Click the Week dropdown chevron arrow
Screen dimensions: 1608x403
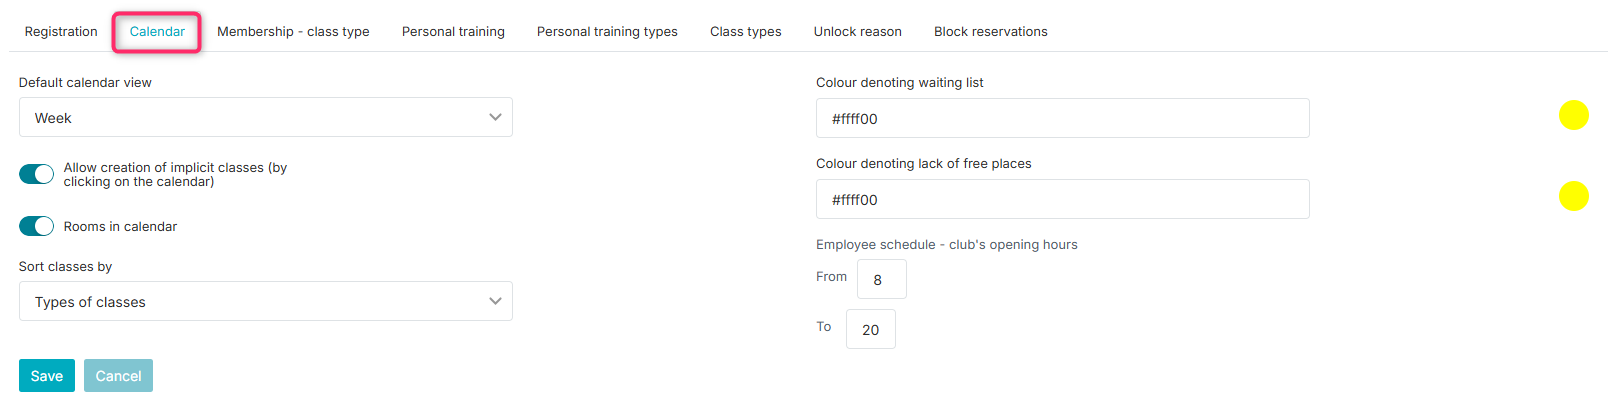(495, 117)
